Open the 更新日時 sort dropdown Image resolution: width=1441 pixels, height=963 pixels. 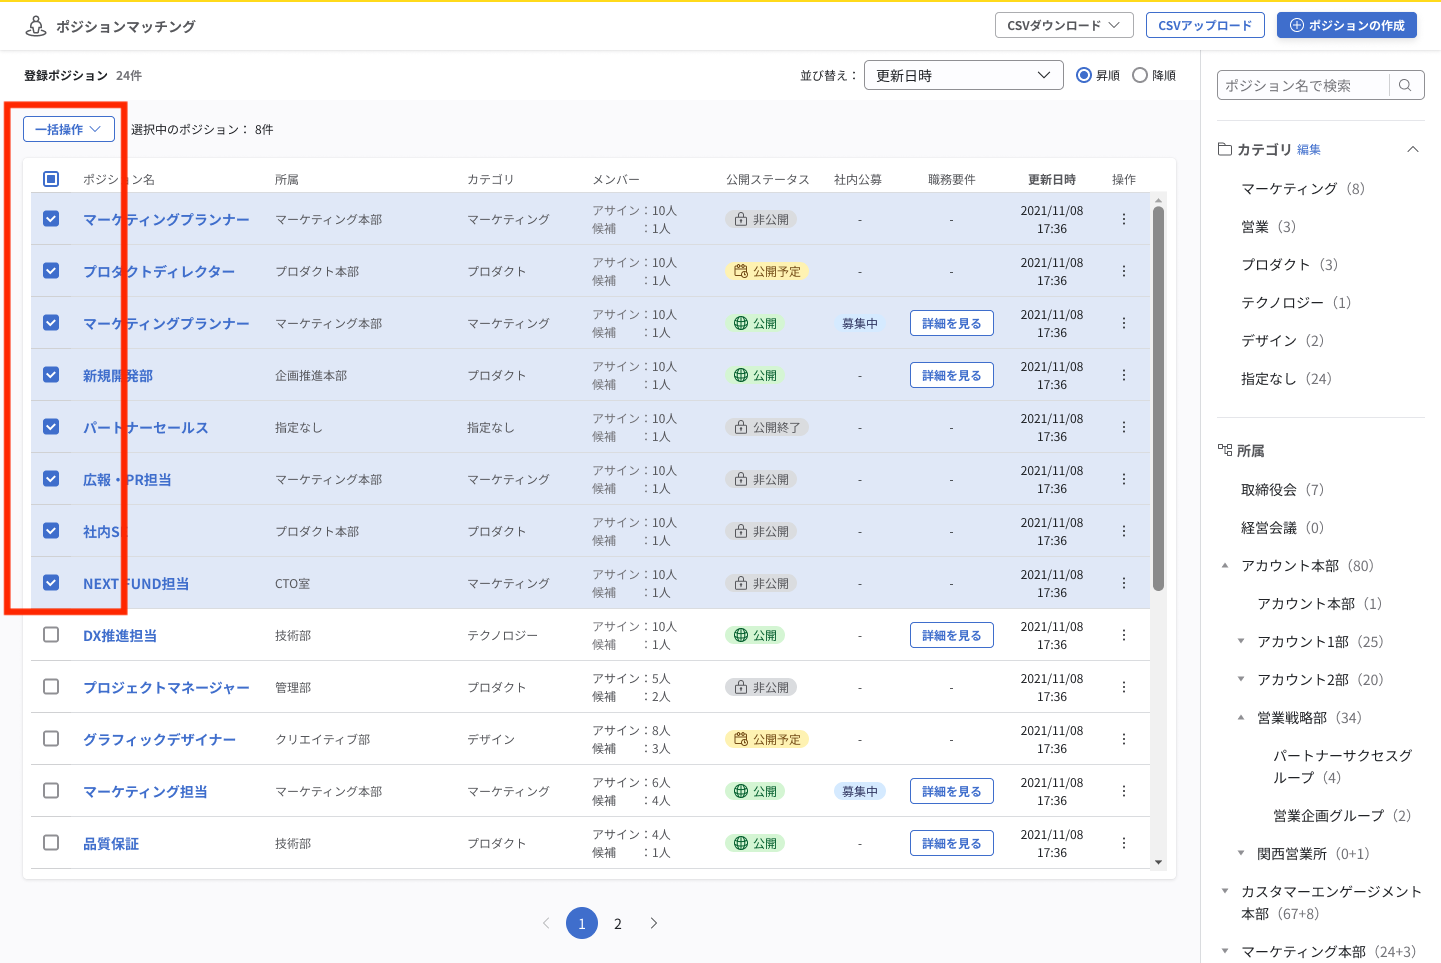click(962, 75)
